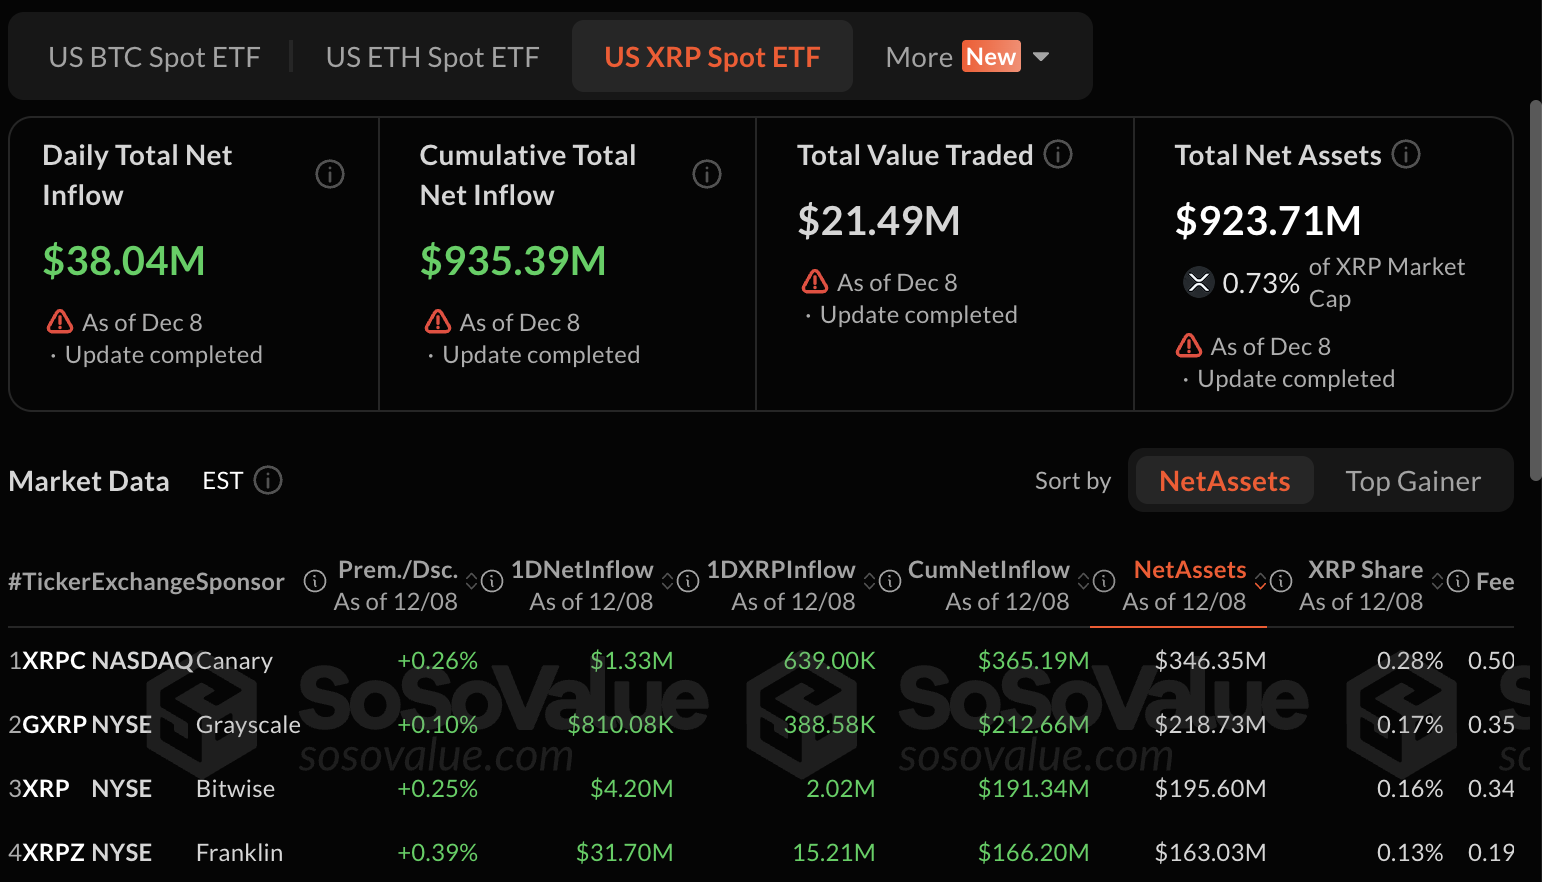Screen dimensions: 1542x882
Task: Switch sorting to Top Gainer
Action: [x=1413, y=481]
